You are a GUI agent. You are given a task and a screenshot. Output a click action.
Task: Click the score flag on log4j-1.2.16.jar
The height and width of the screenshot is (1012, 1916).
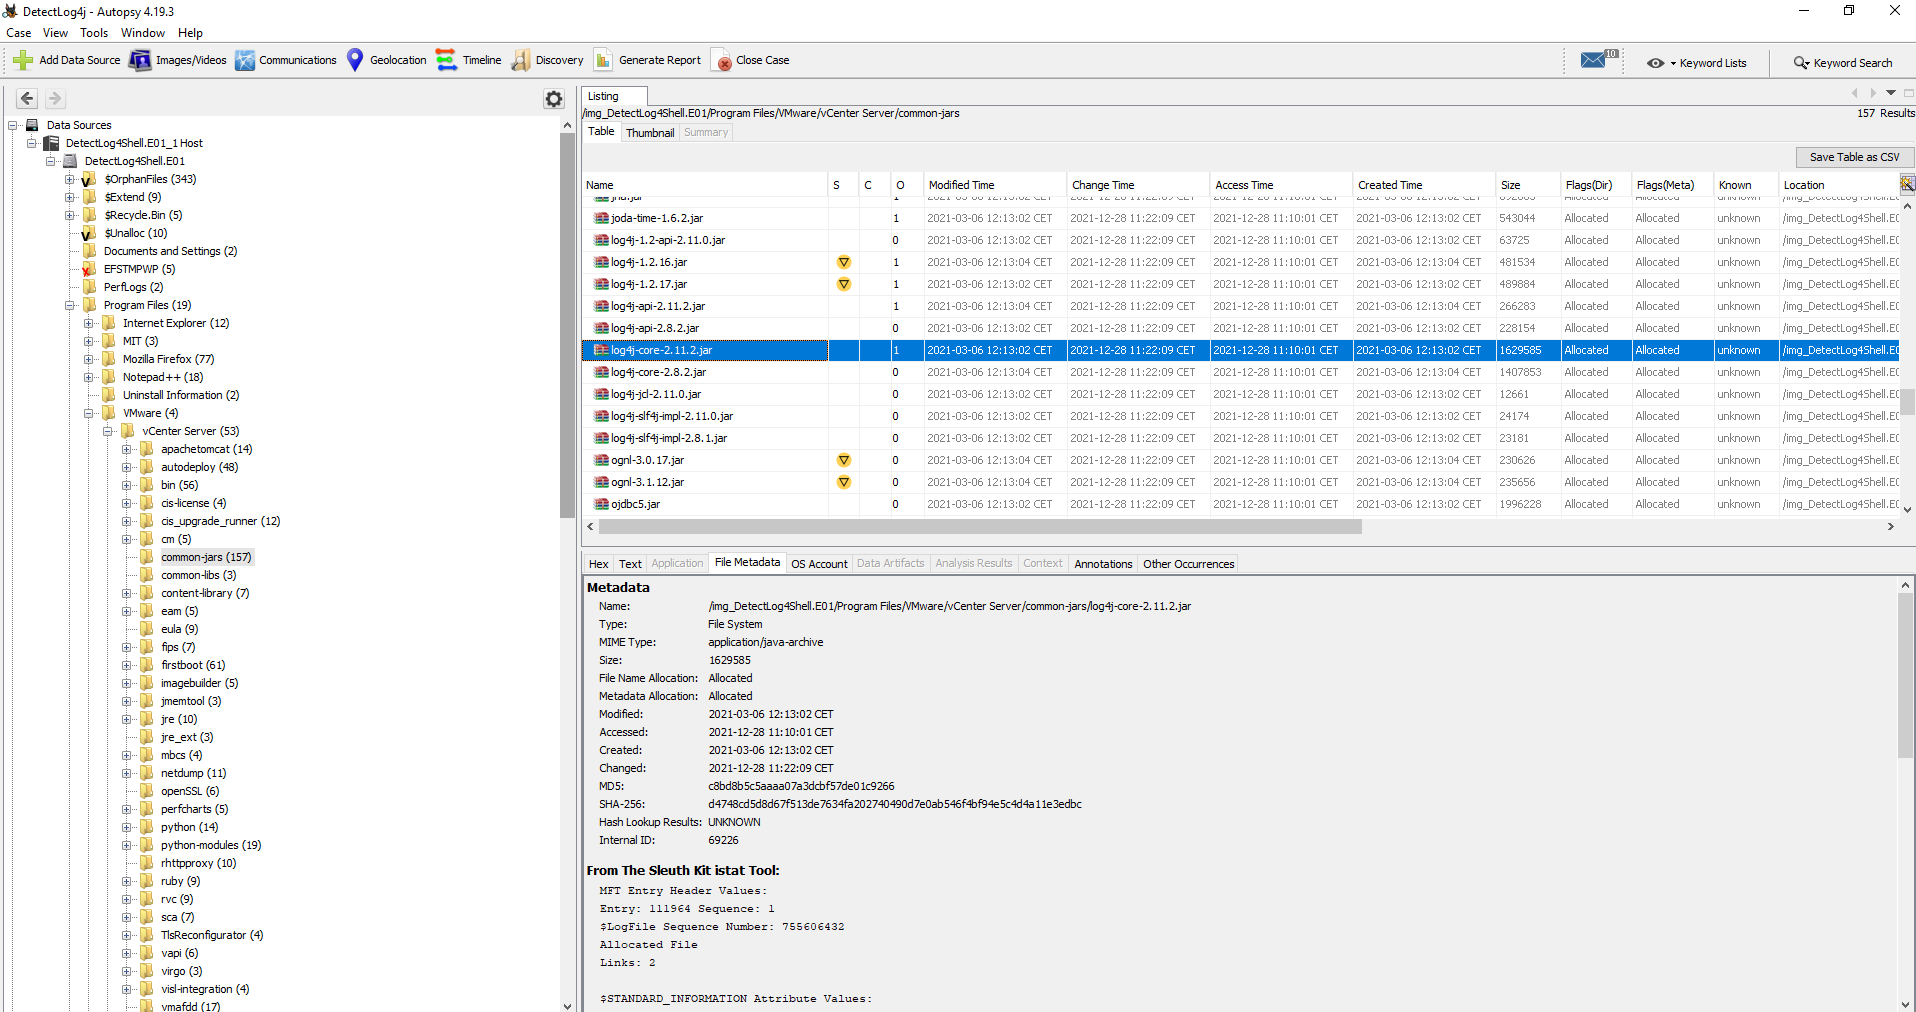click(x=844, y=262)
